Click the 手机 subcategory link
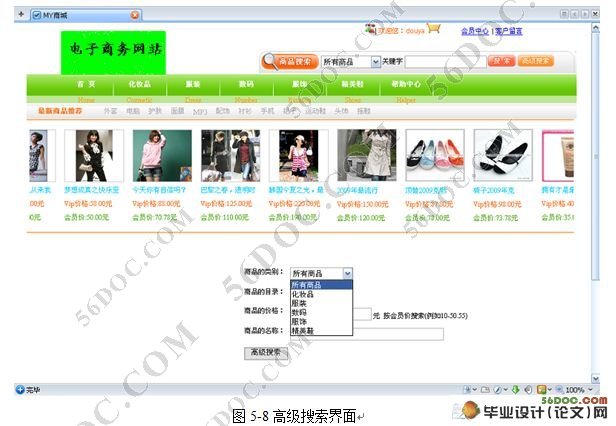Viewport: 616px width, 426px height. (x=268, y=111)
